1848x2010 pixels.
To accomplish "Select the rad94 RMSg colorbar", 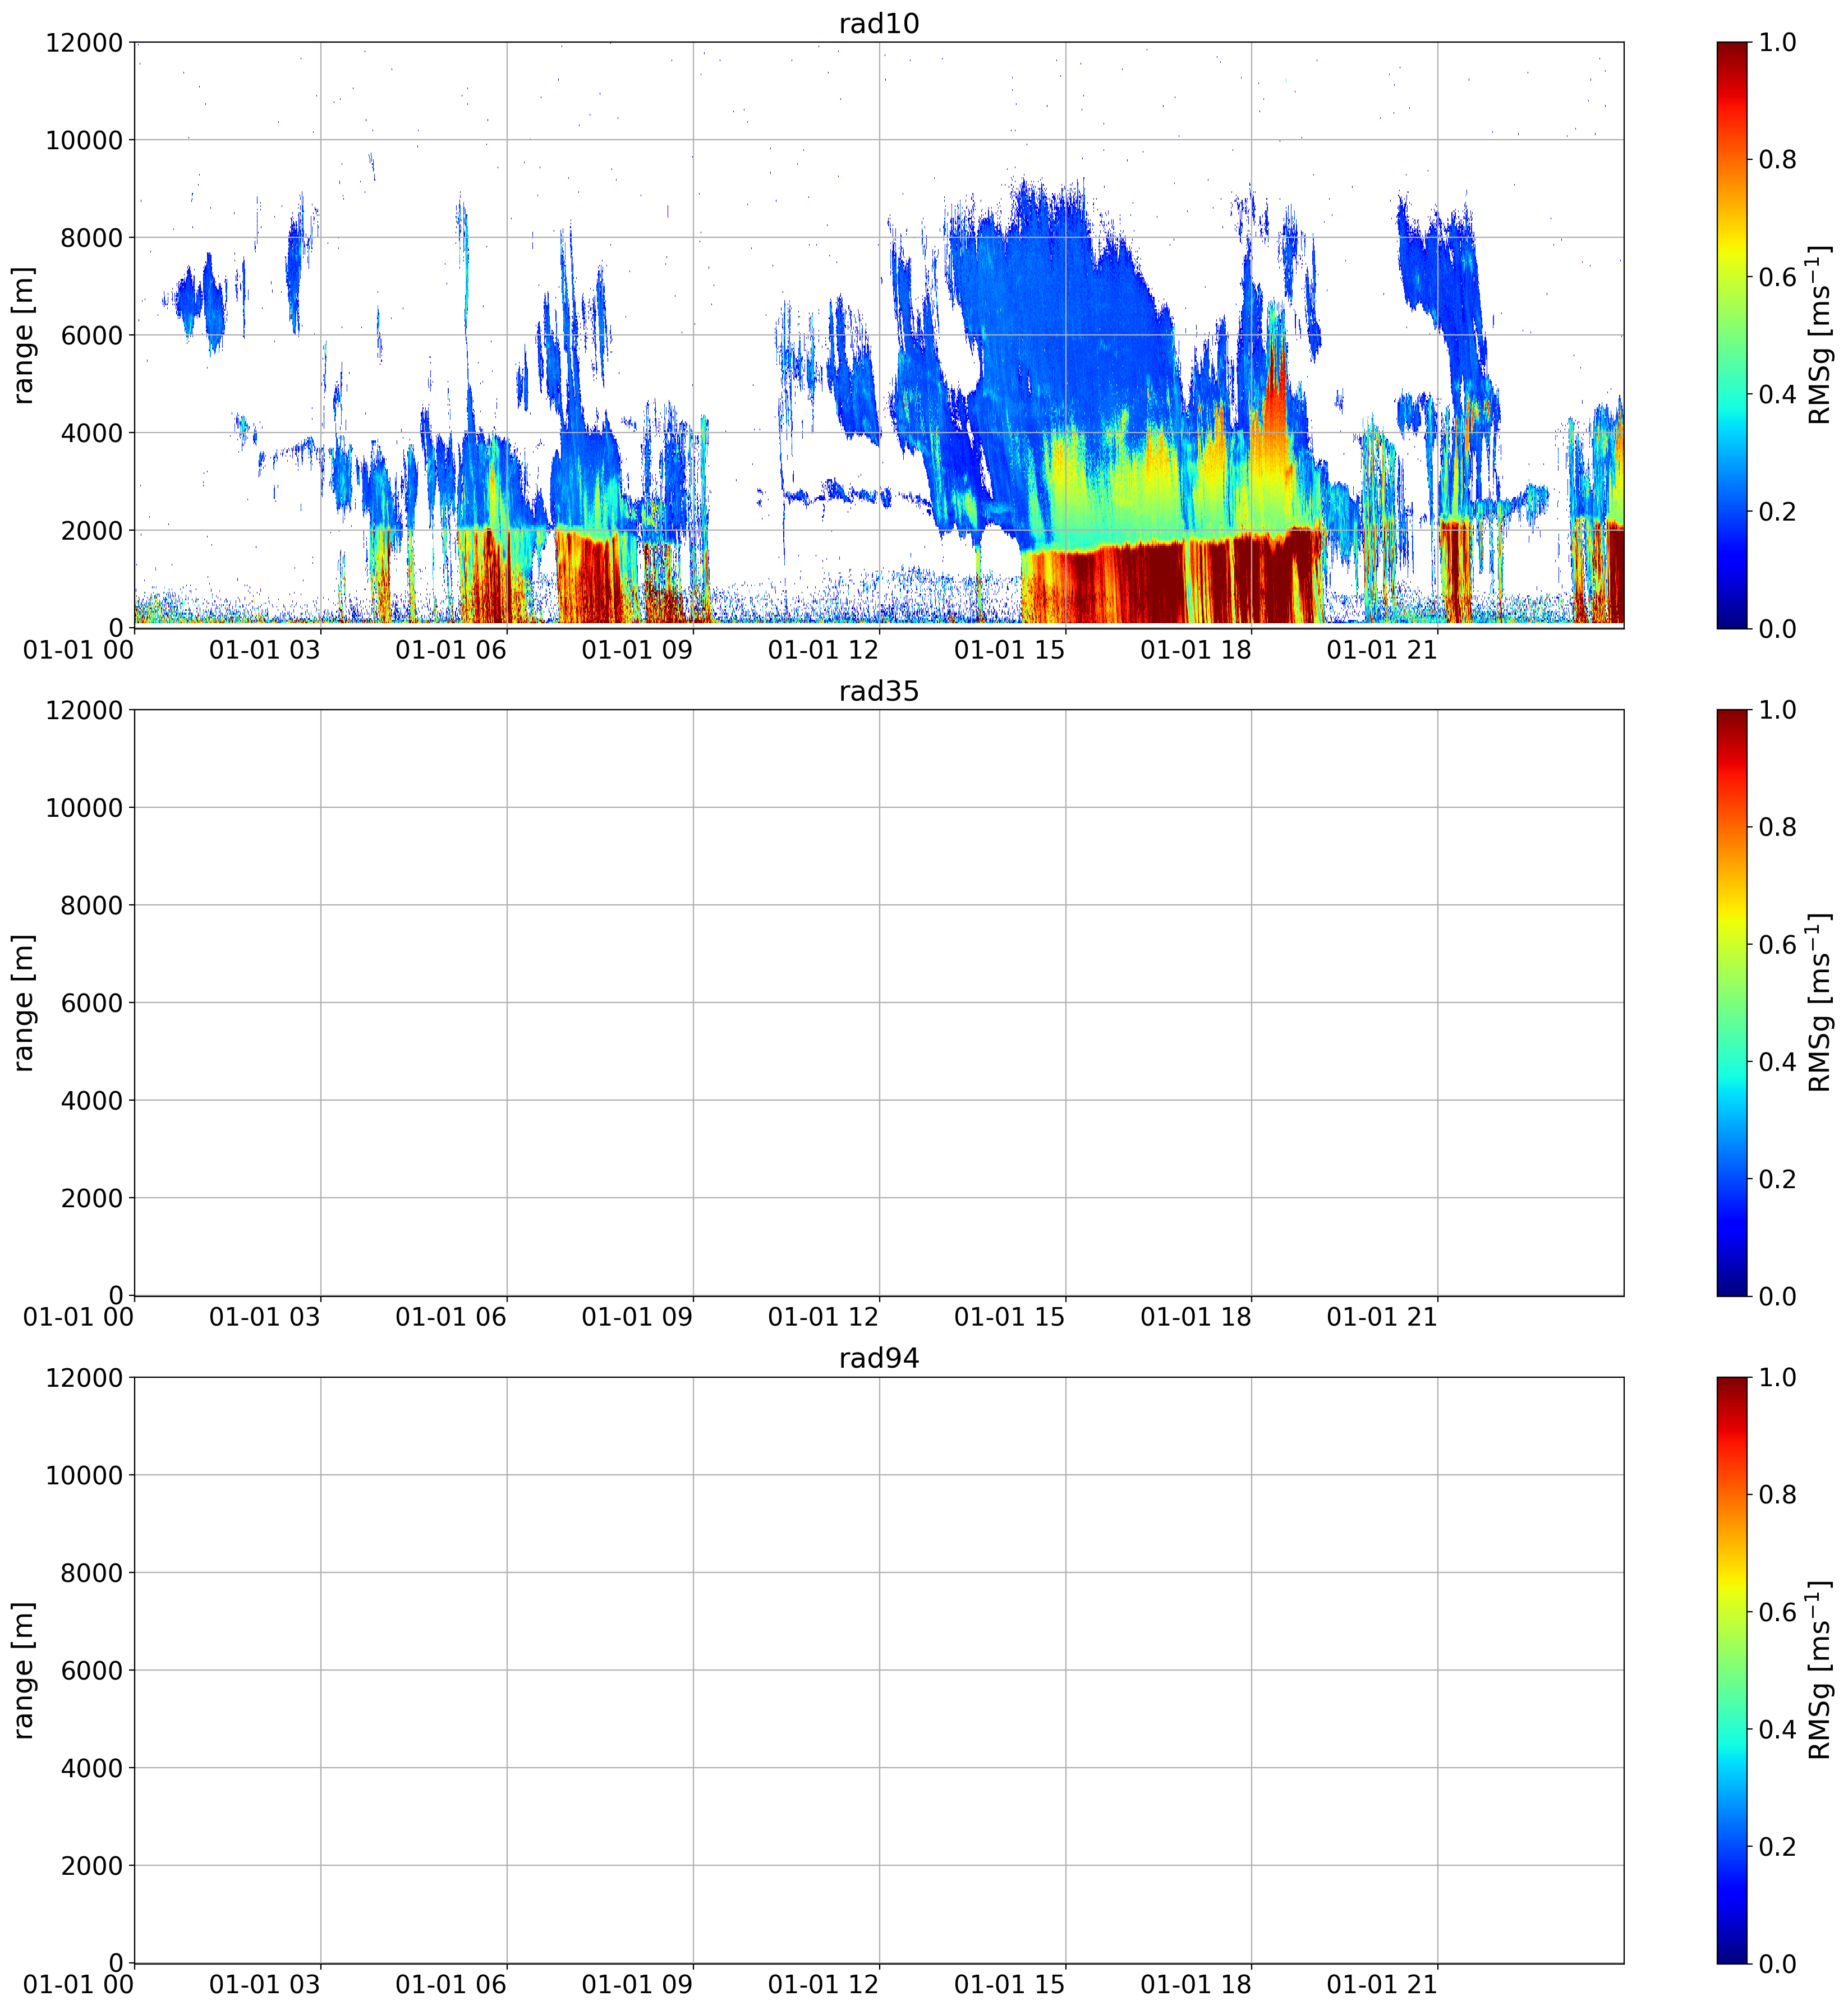I will click(1732, 1670).
